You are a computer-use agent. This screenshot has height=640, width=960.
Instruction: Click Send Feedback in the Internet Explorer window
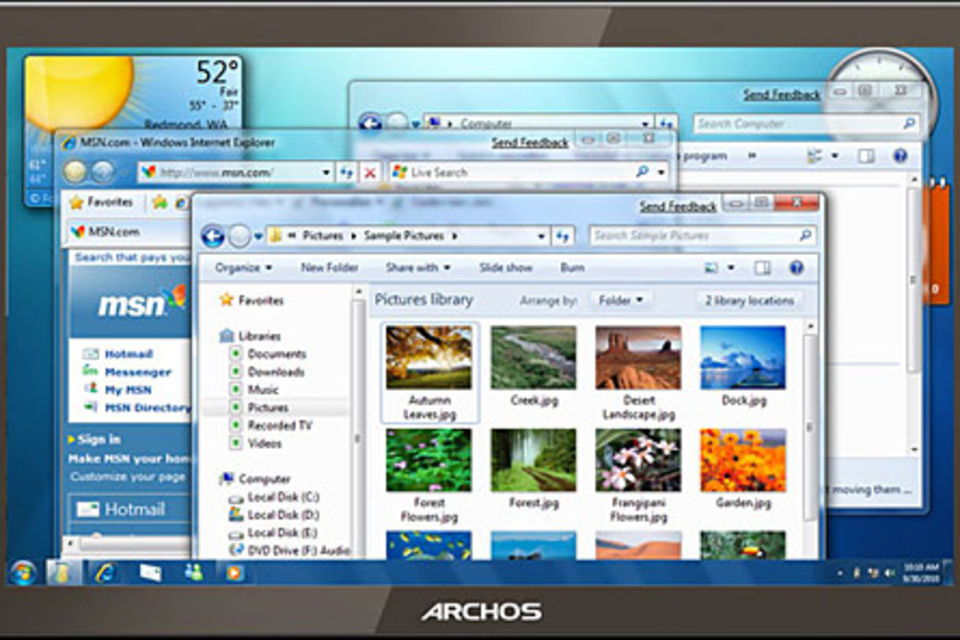tap(530, 143)
